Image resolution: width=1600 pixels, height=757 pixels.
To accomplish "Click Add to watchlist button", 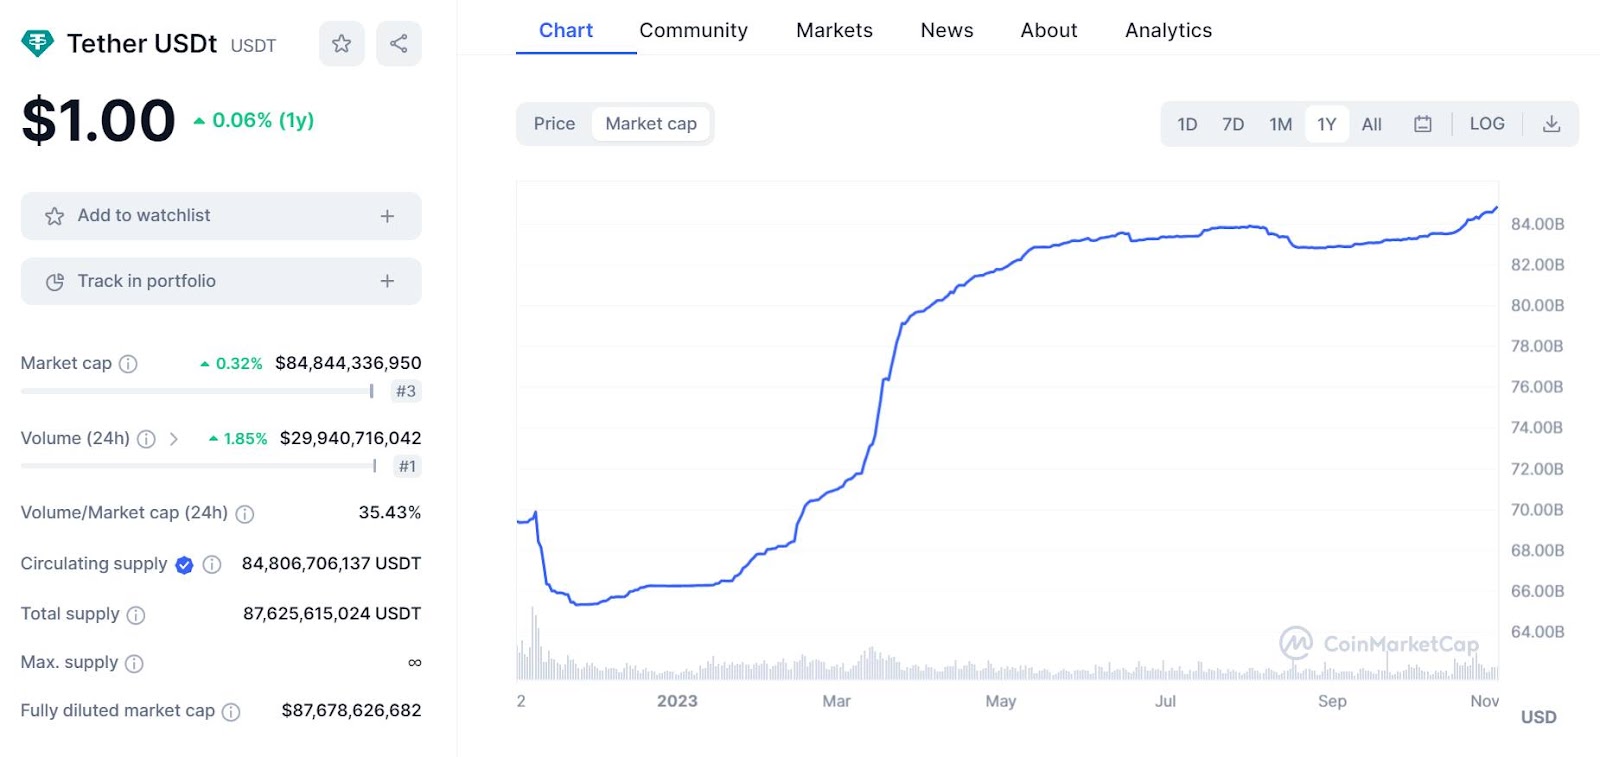I will pyautogui.click(x=221, y=216).
